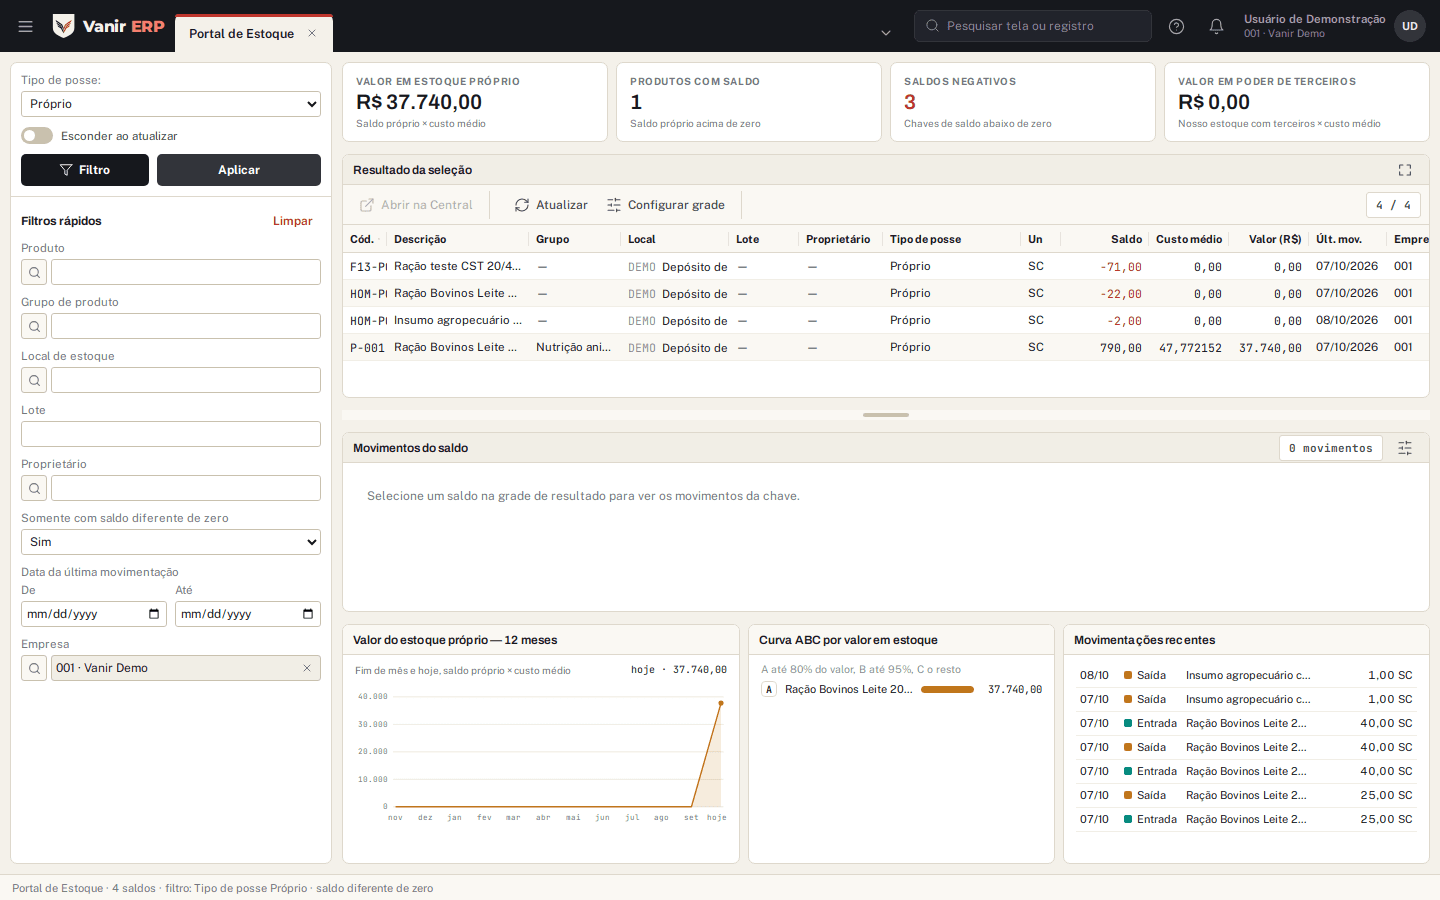Close the Portal de Estoque tab
Image resolution: width=1440 pixels, height=900 pixels.
point(312,33)
